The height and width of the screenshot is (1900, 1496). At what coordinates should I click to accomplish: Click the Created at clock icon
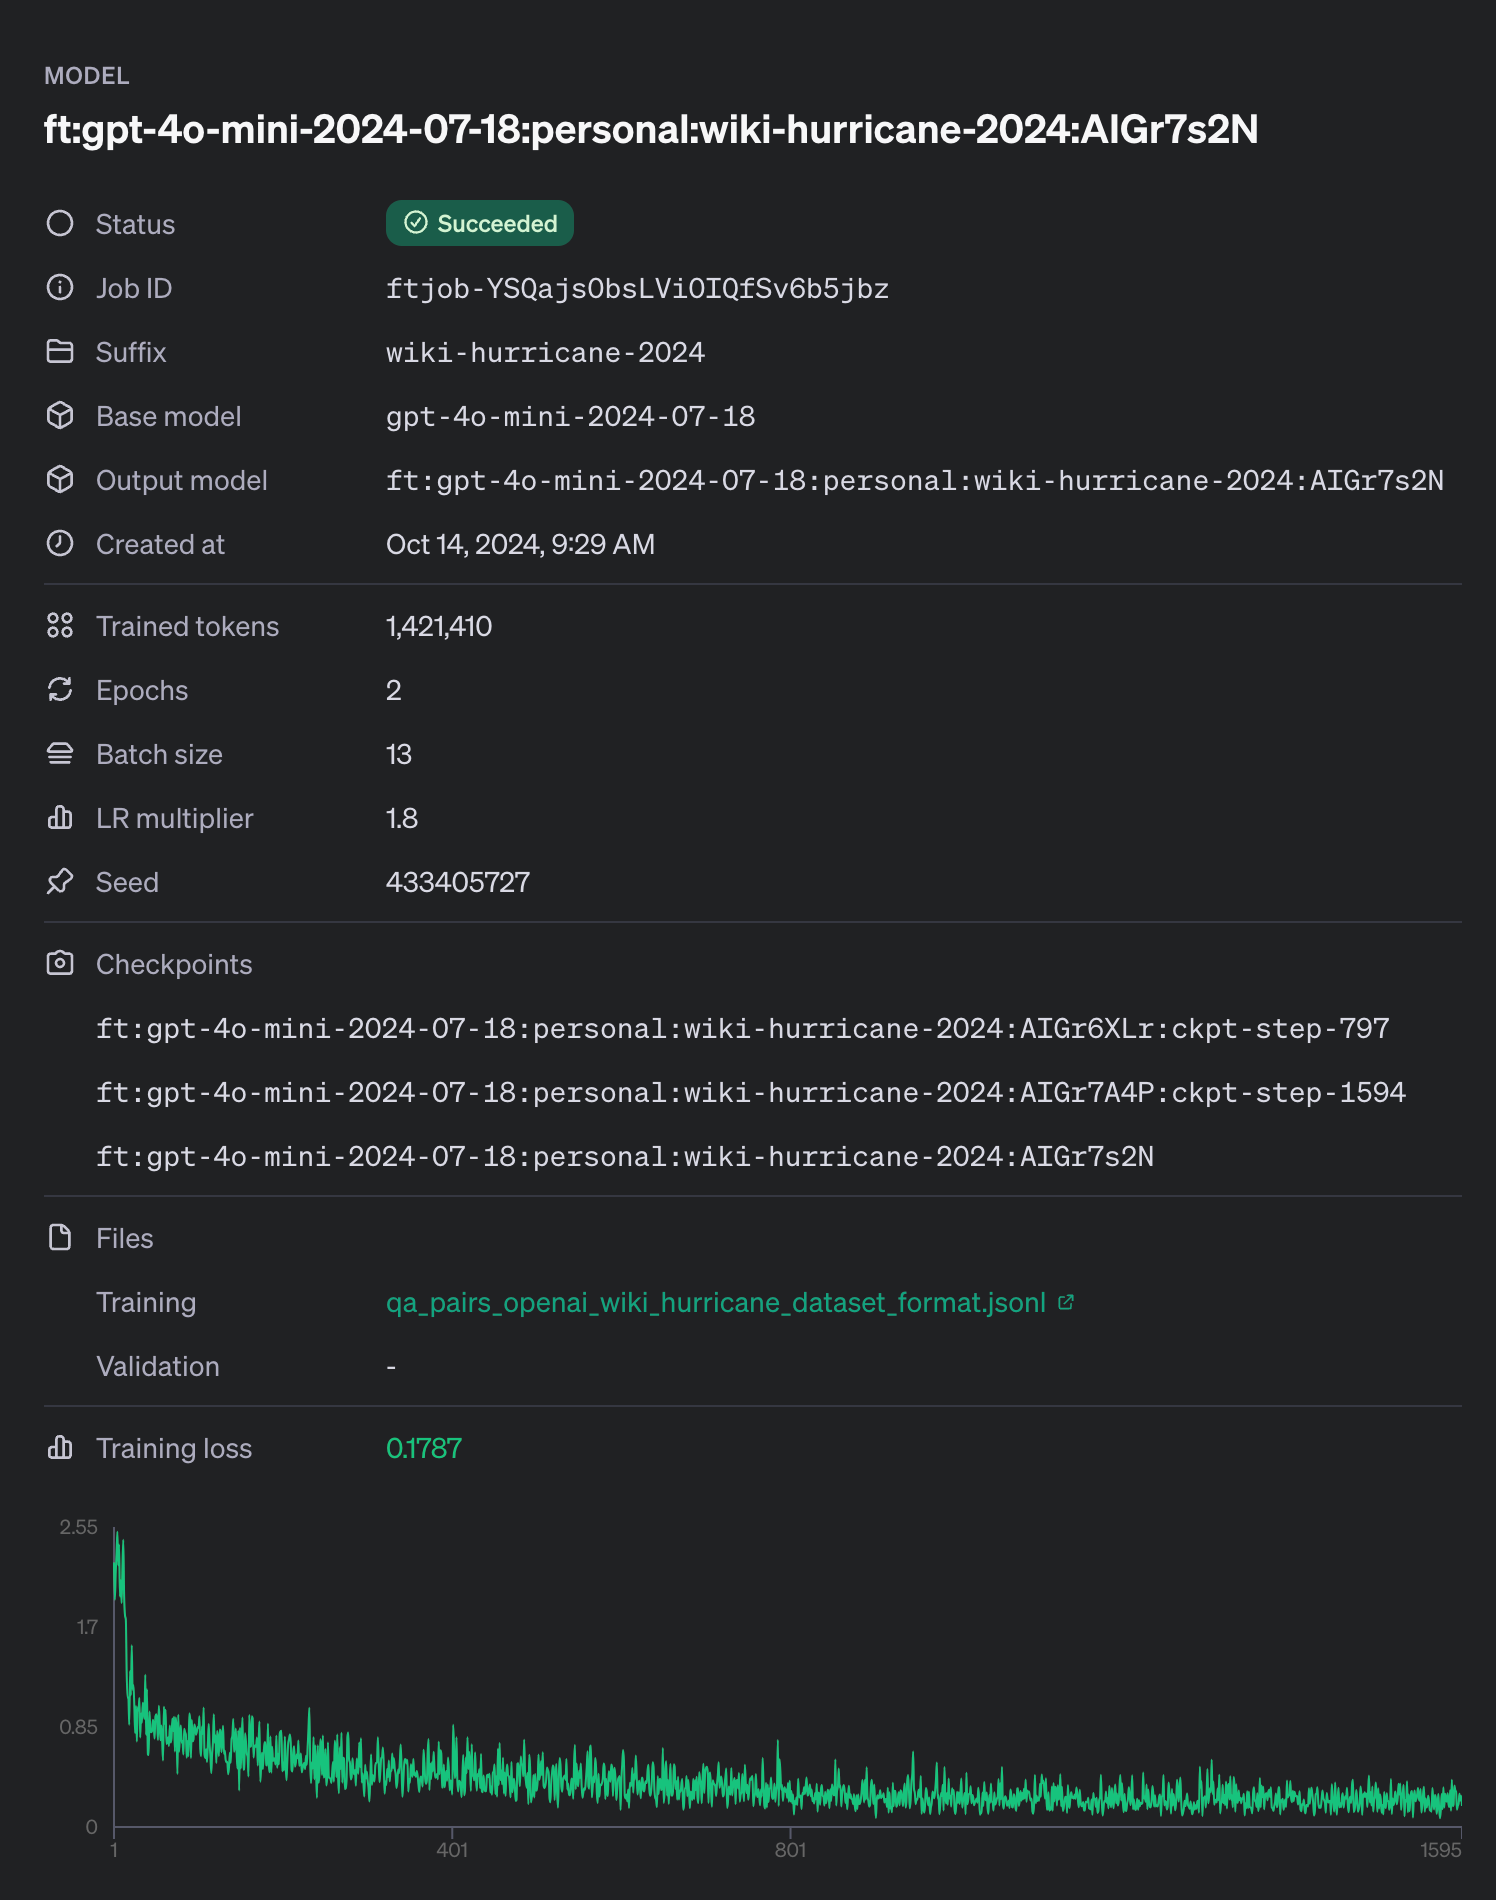60,544
